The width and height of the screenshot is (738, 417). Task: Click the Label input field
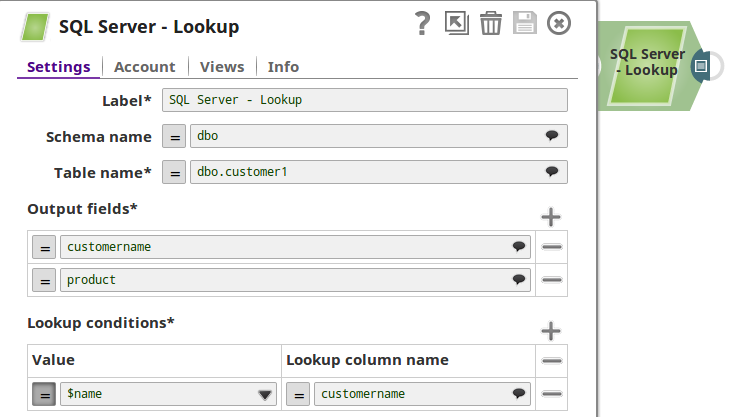click(x=365, y=100)
